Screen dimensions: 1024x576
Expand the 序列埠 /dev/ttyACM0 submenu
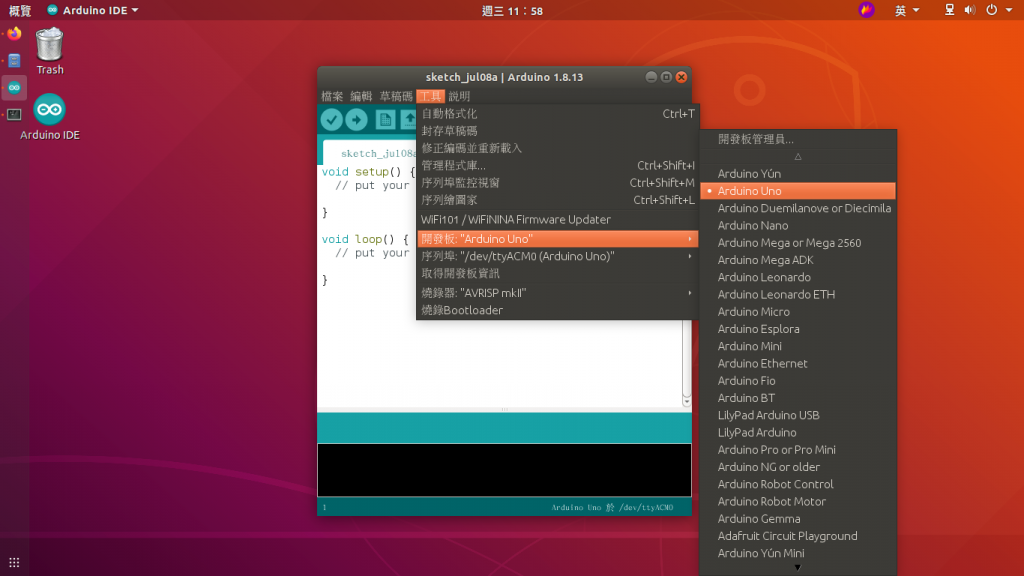pos(558,256)
